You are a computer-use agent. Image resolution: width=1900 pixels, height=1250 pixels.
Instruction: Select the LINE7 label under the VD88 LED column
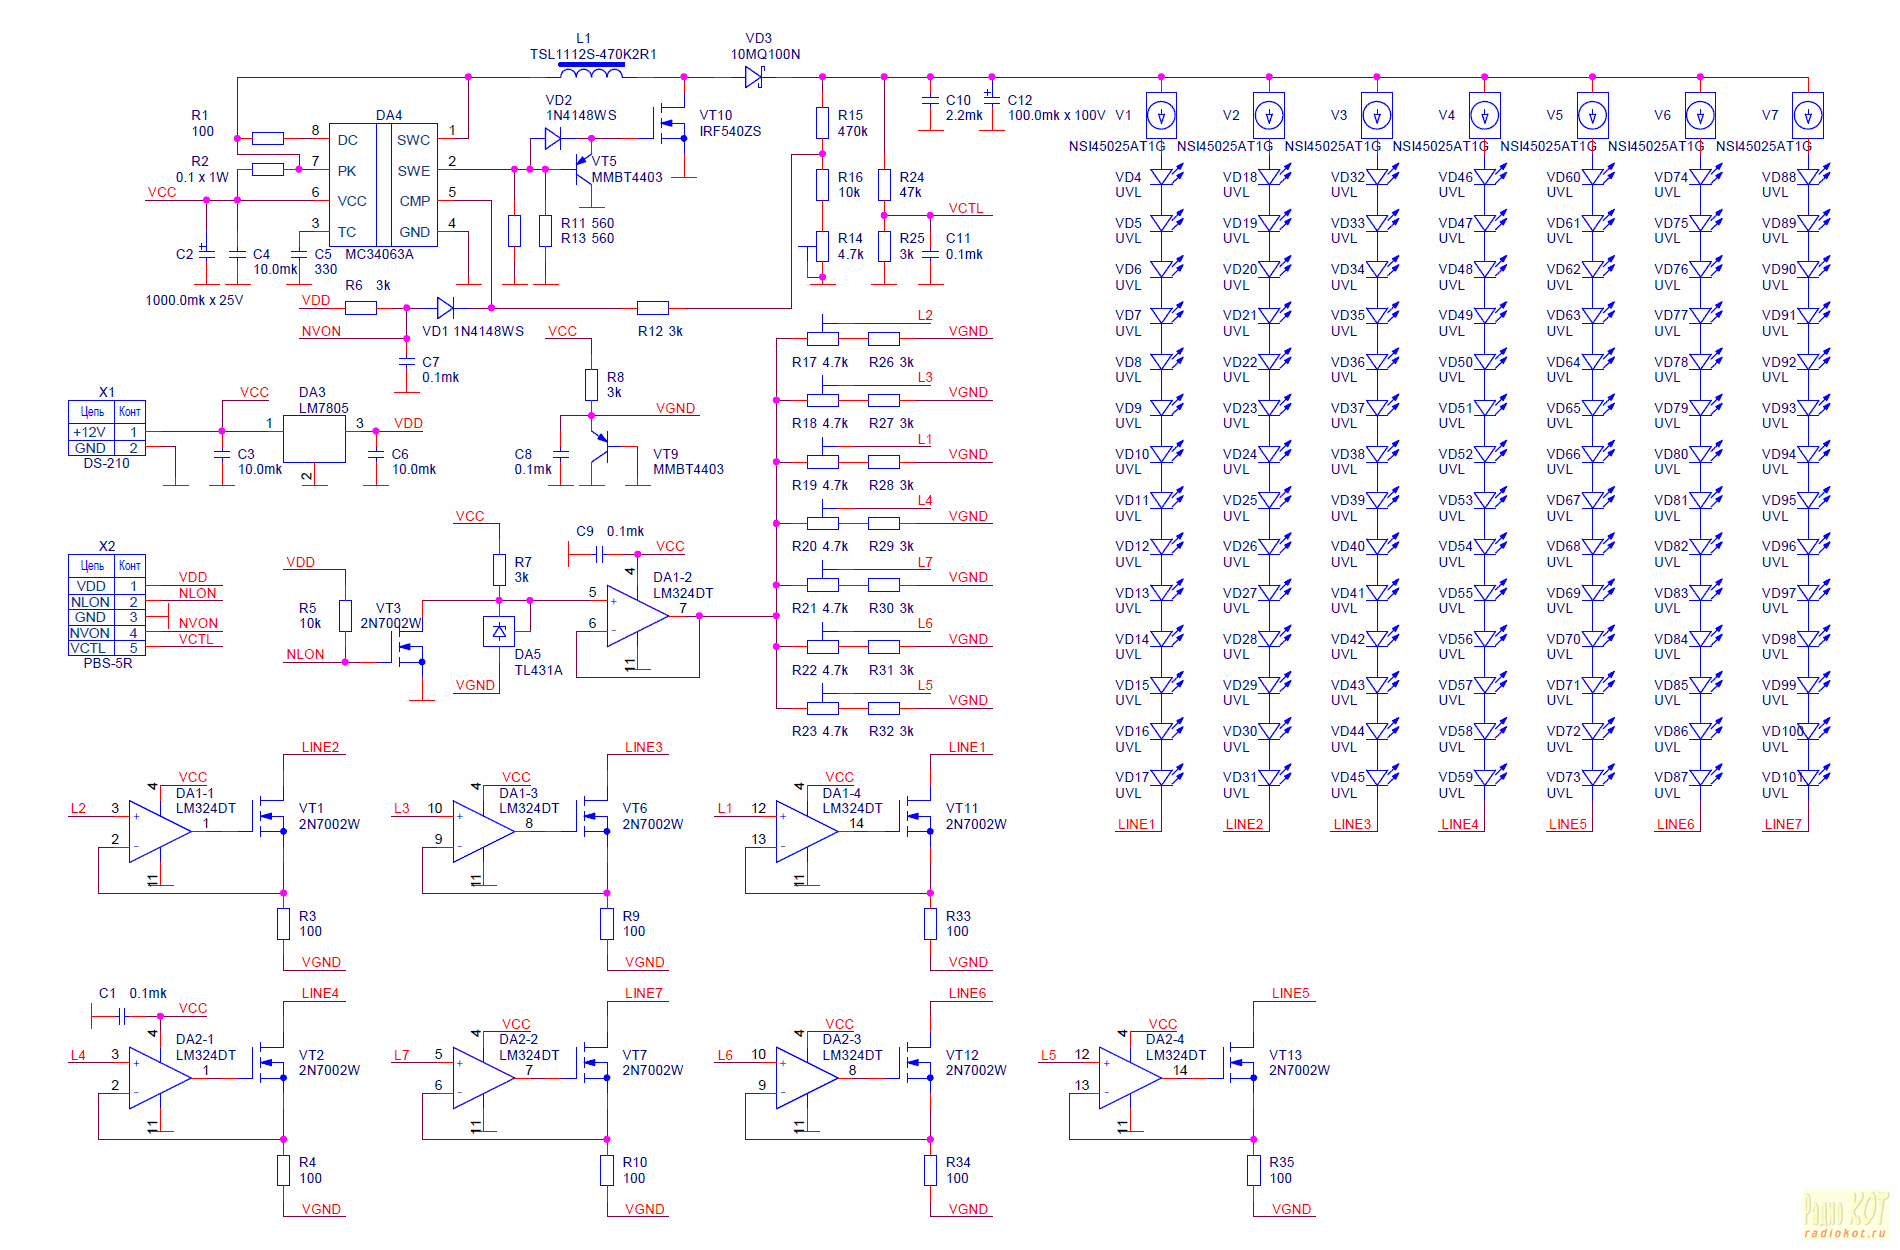(x=1783, y=824)
